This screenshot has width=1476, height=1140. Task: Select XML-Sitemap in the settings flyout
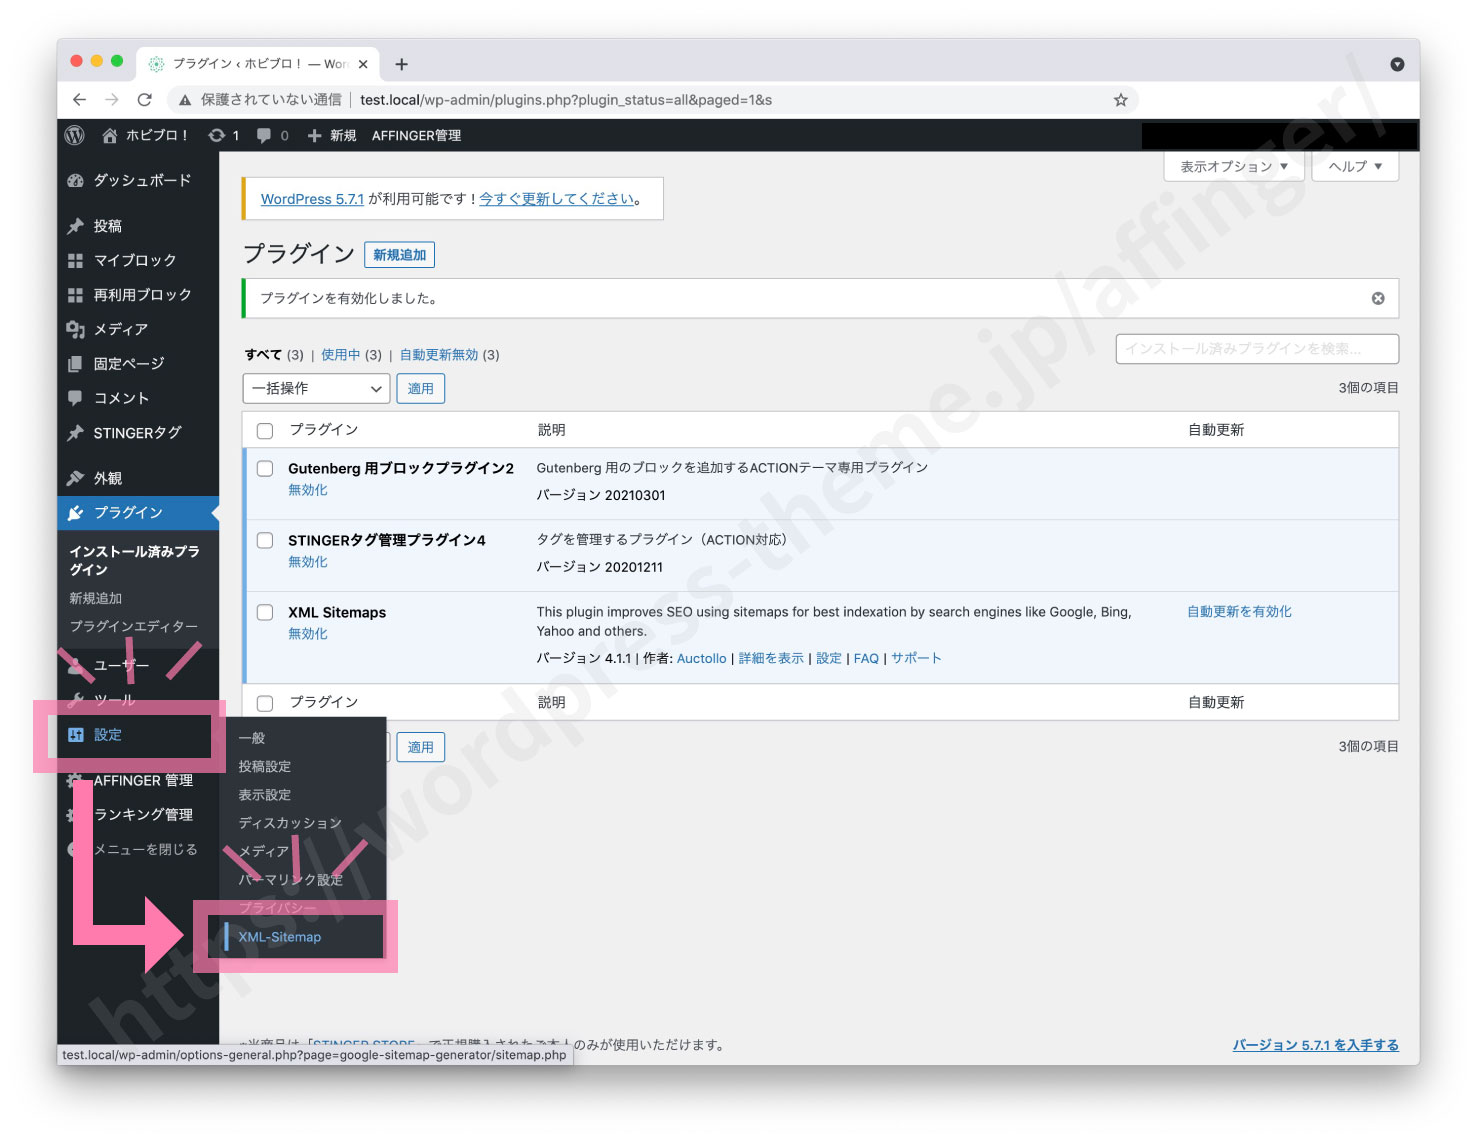click(x=280, y=937)
